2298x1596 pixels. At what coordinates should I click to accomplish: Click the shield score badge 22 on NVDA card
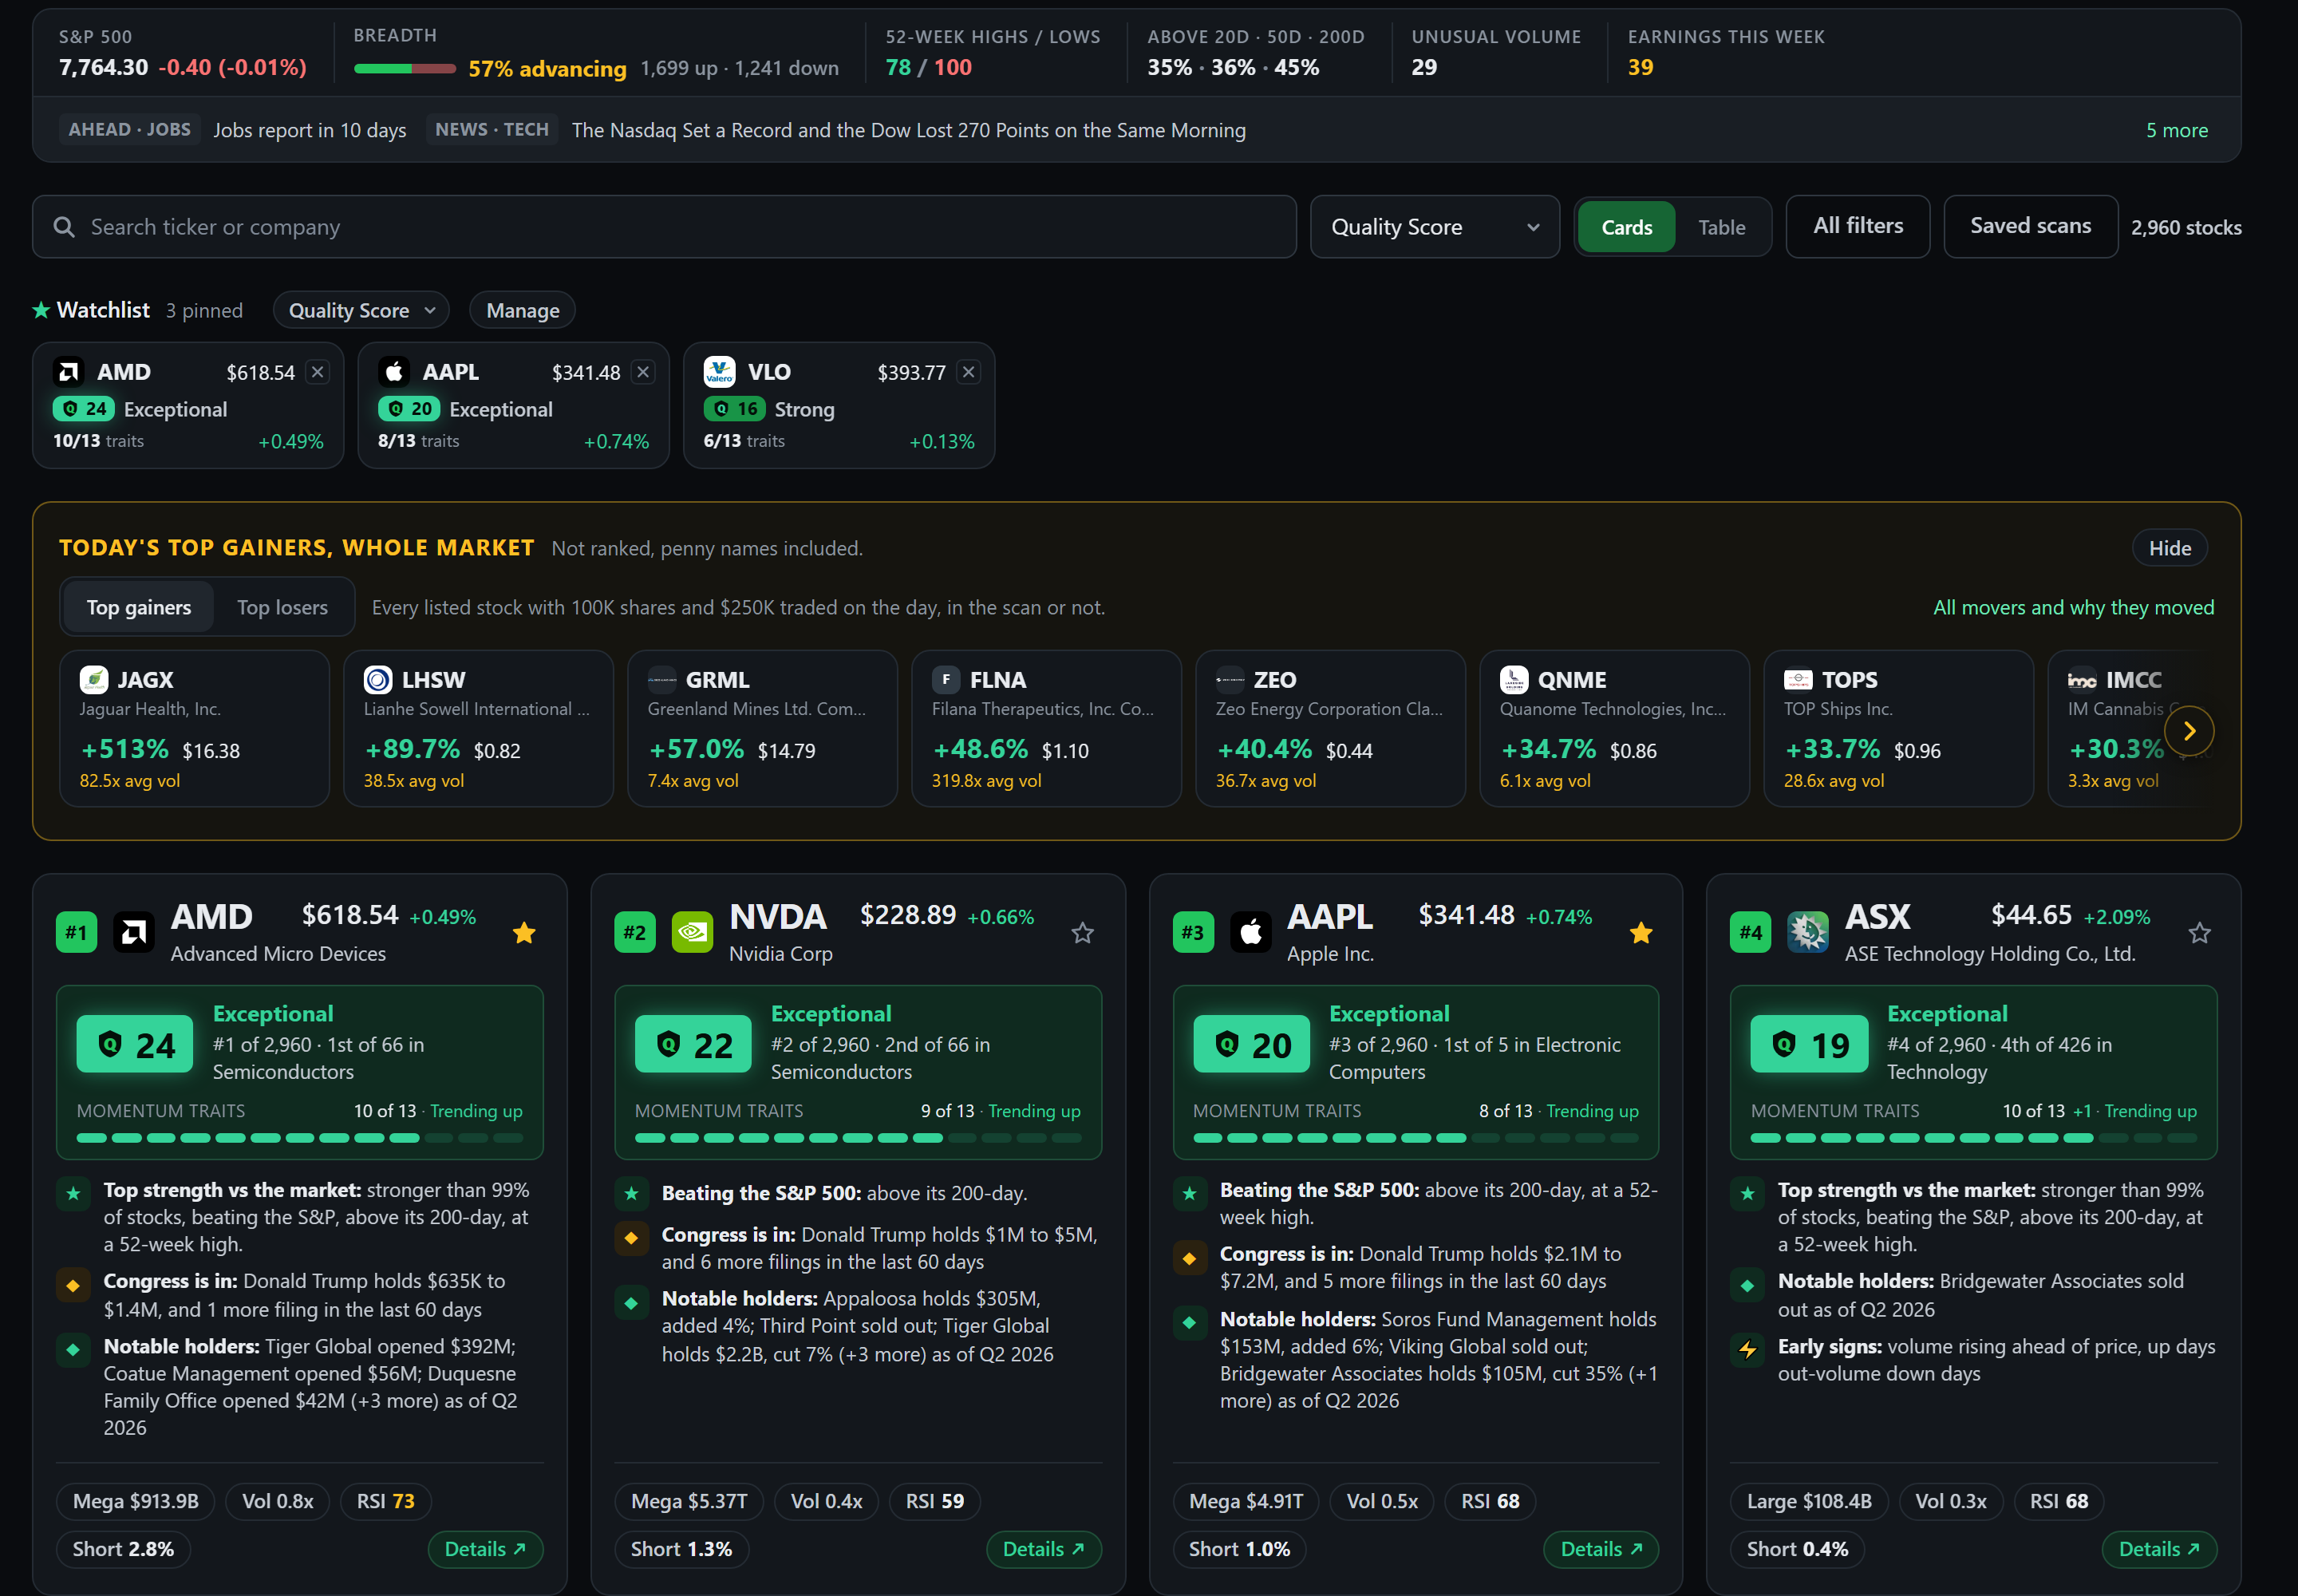(x=693, y=1045)
